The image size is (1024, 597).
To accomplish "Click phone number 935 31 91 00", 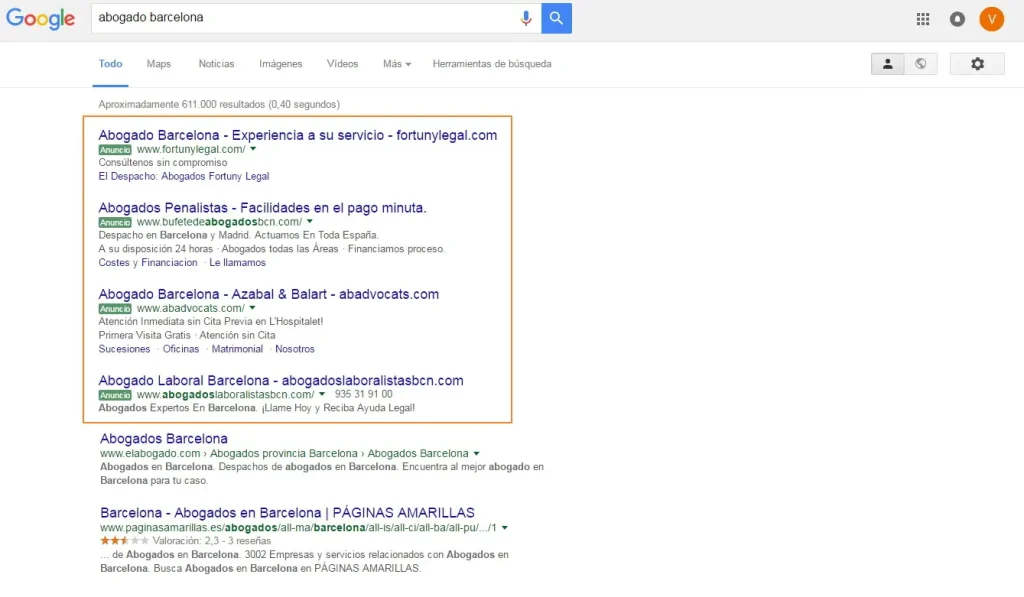I will pyautogui.click(x=364, y=395).
